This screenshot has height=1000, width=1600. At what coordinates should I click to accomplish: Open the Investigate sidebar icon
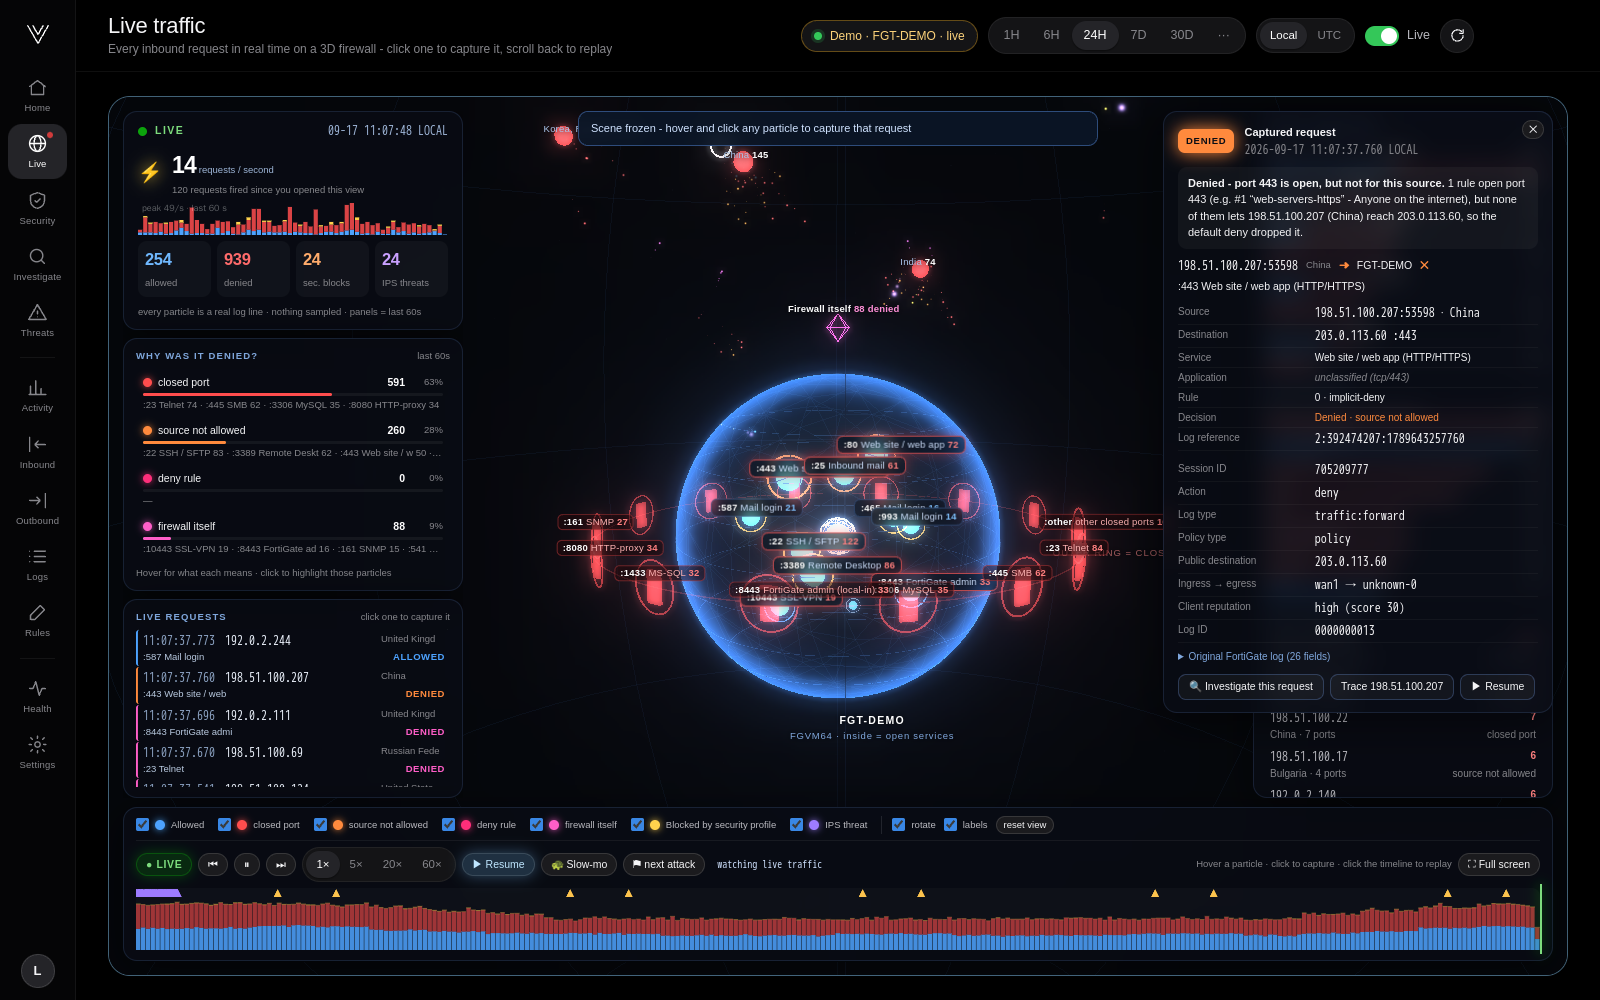[37, 264]
